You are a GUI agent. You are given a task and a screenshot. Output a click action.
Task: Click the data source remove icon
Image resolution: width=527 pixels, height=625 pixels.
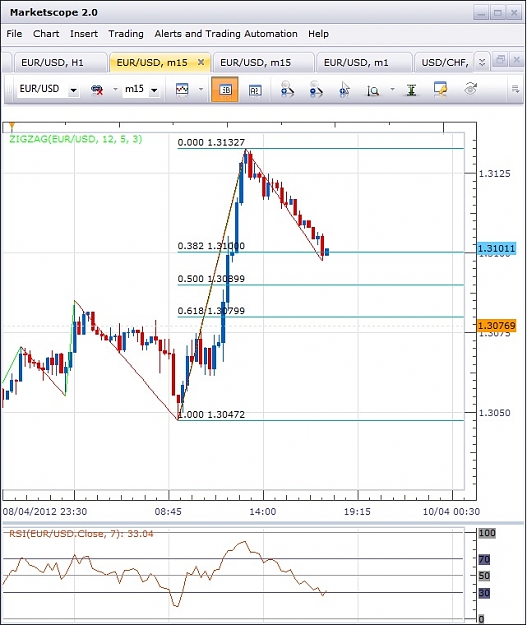pos(97,90)
